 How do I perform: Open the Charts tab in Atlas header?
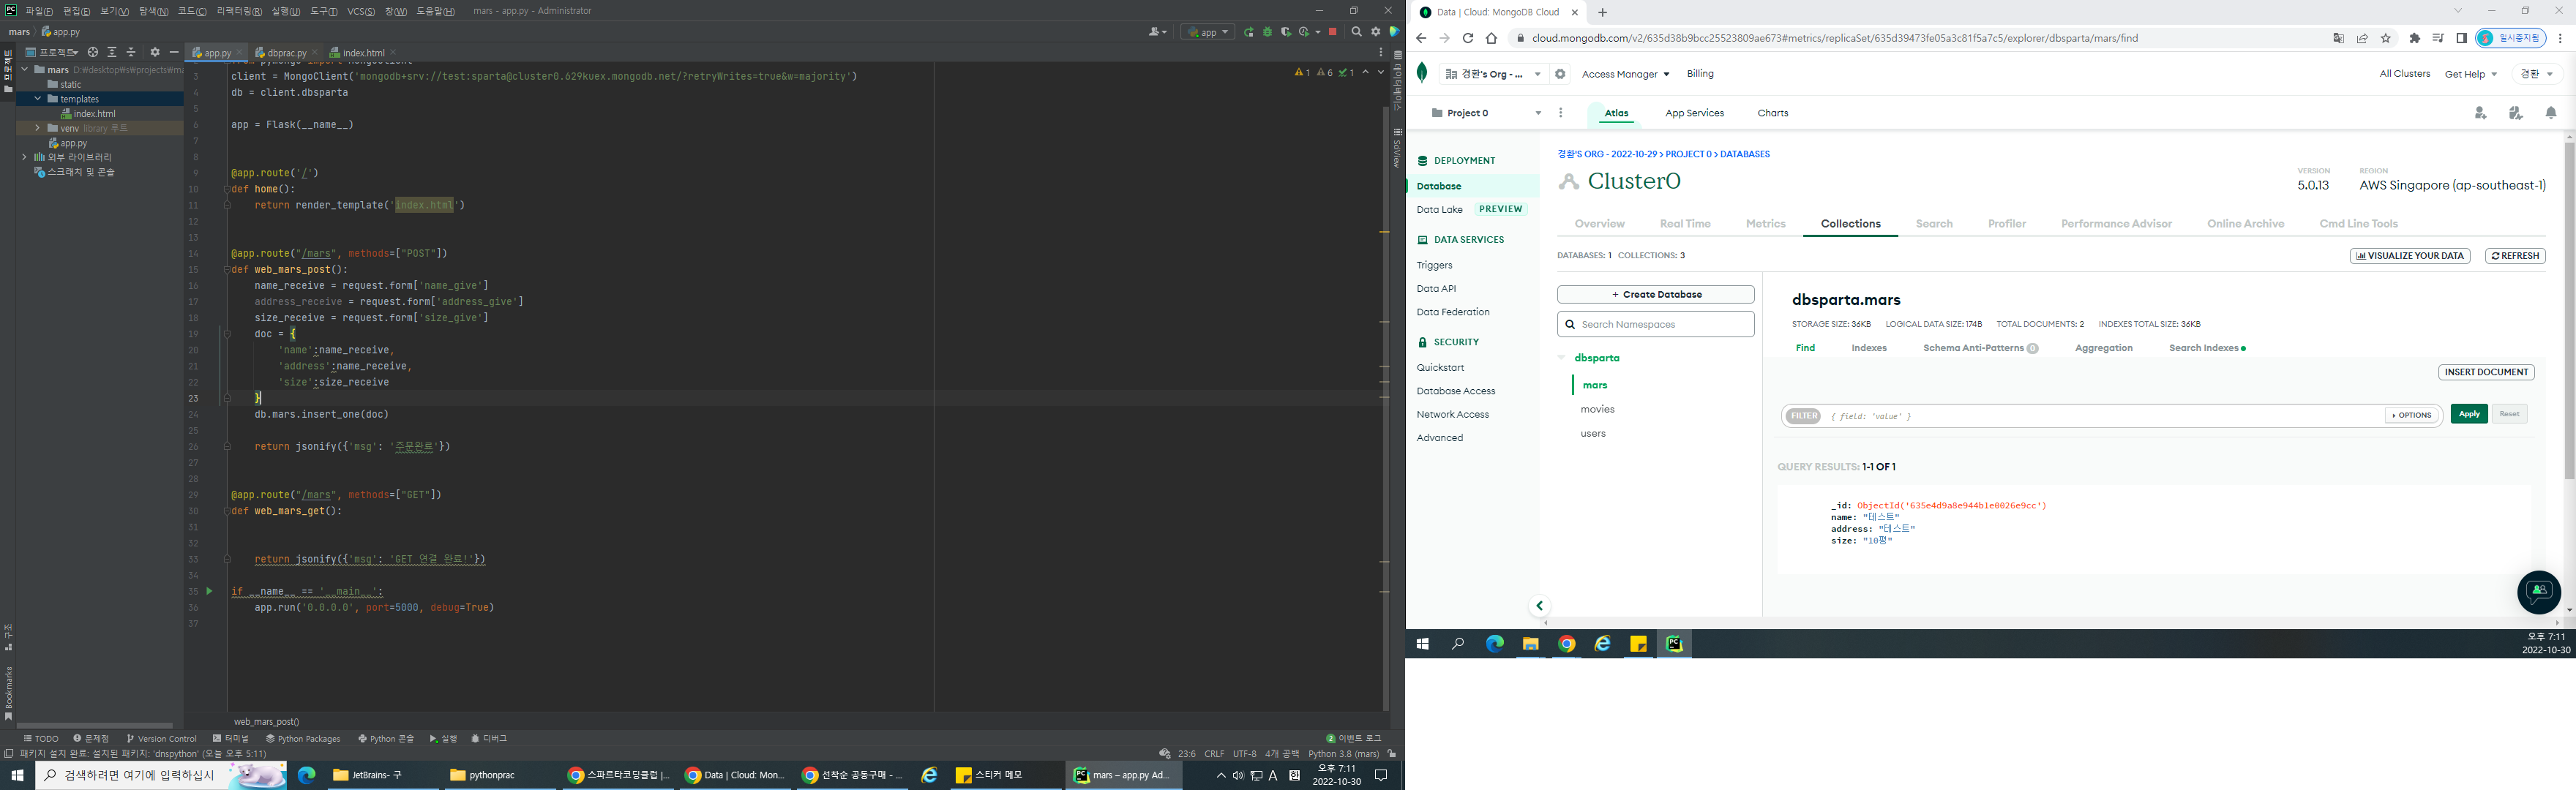pos(1772,113)
